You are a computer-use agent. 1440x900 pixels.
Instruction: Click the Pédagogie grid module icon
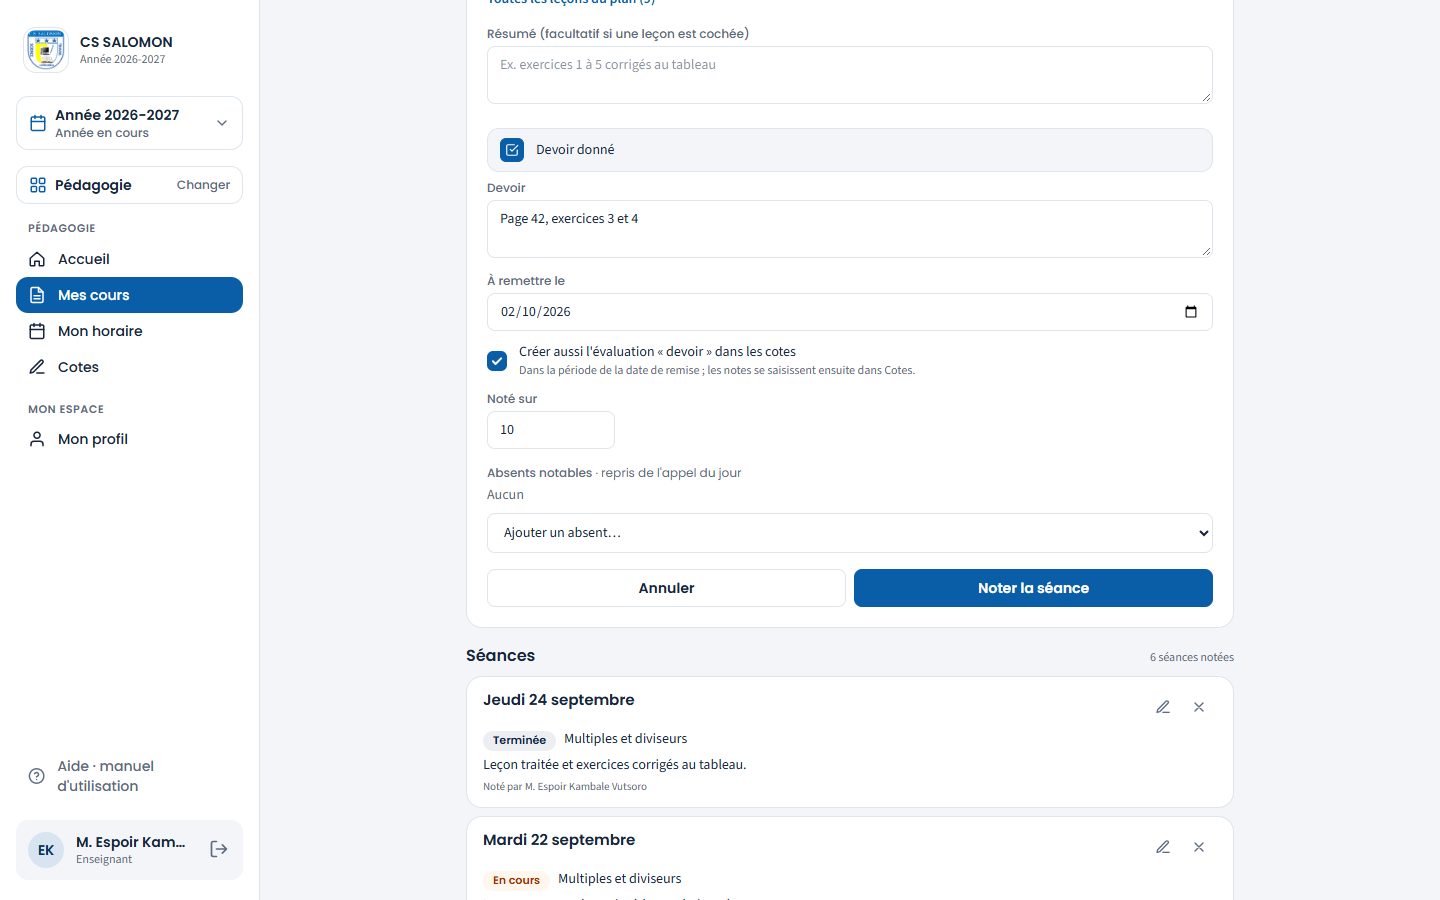pos(38,185)
